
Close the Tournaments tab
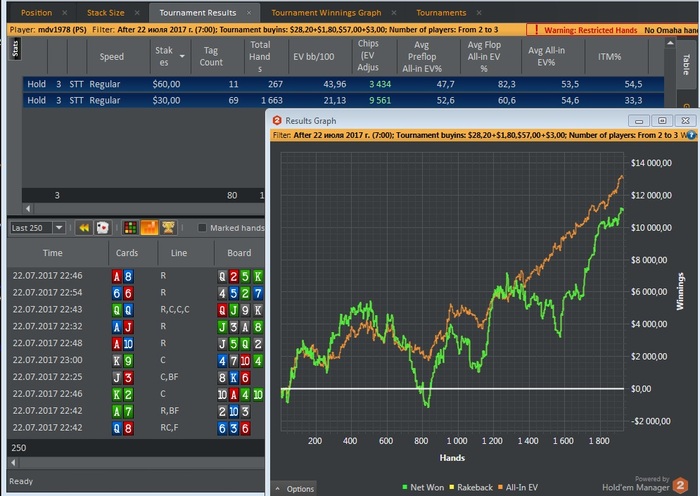coord(479,13)
